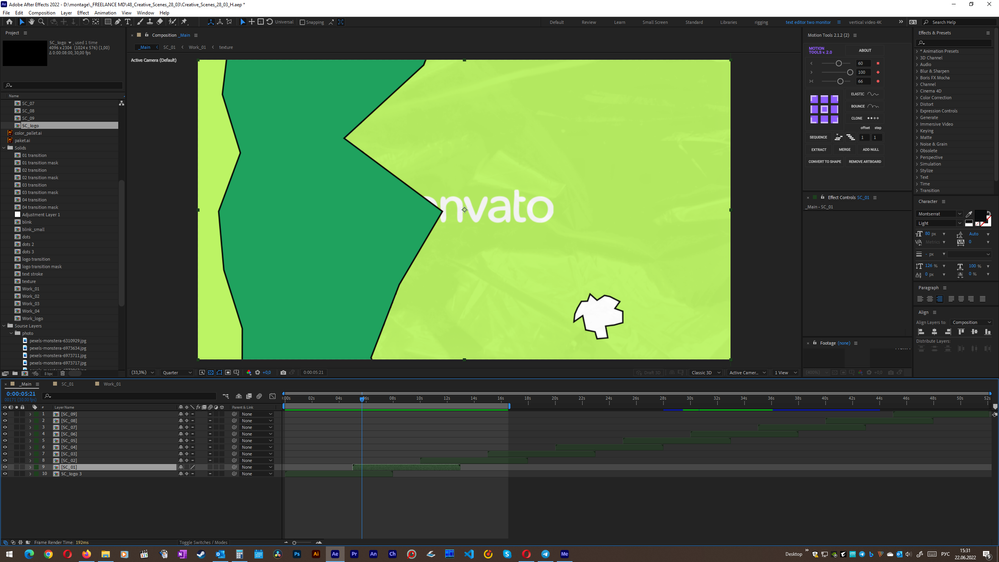Expand the SC_01 layer properties twirl
This screenshot has width=999, height=562.
pyautogui.click(x=30, y=467)
